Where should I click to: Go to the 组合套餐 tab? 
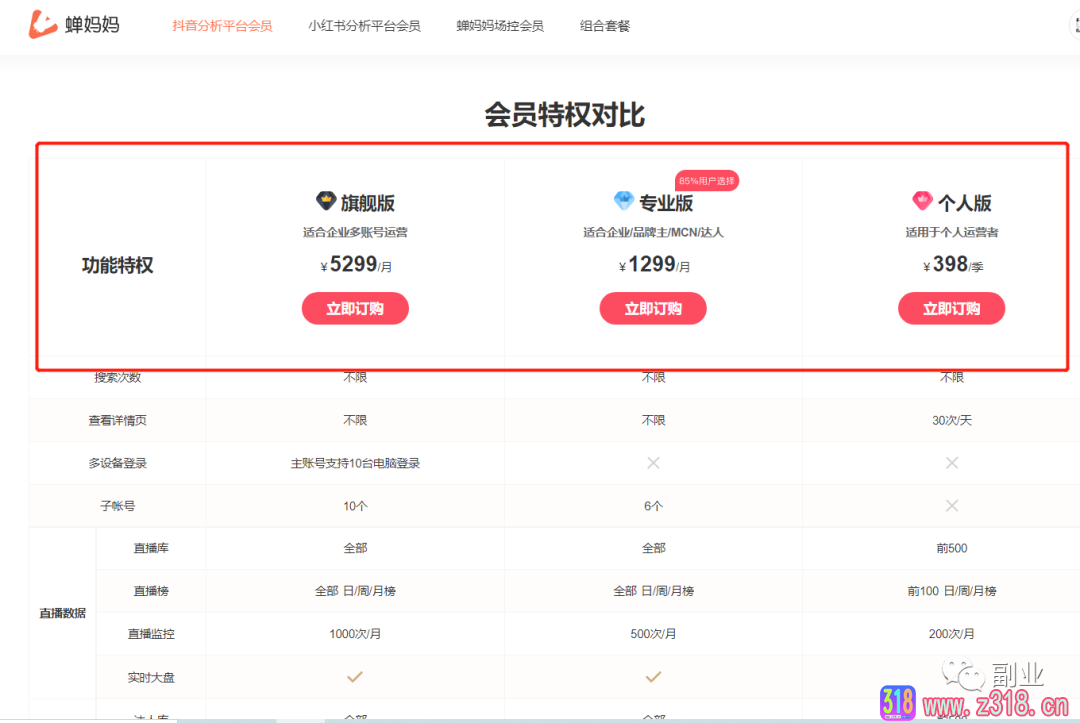click(605, 26)
